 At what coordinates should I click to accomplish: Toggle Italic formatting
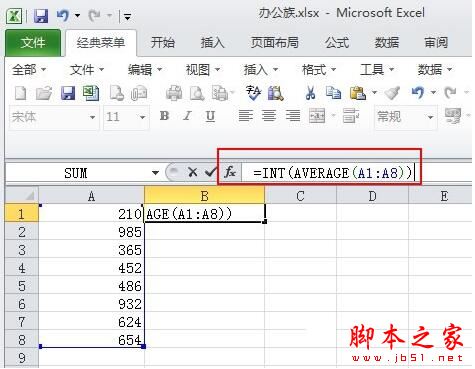[x=187, y=116]
